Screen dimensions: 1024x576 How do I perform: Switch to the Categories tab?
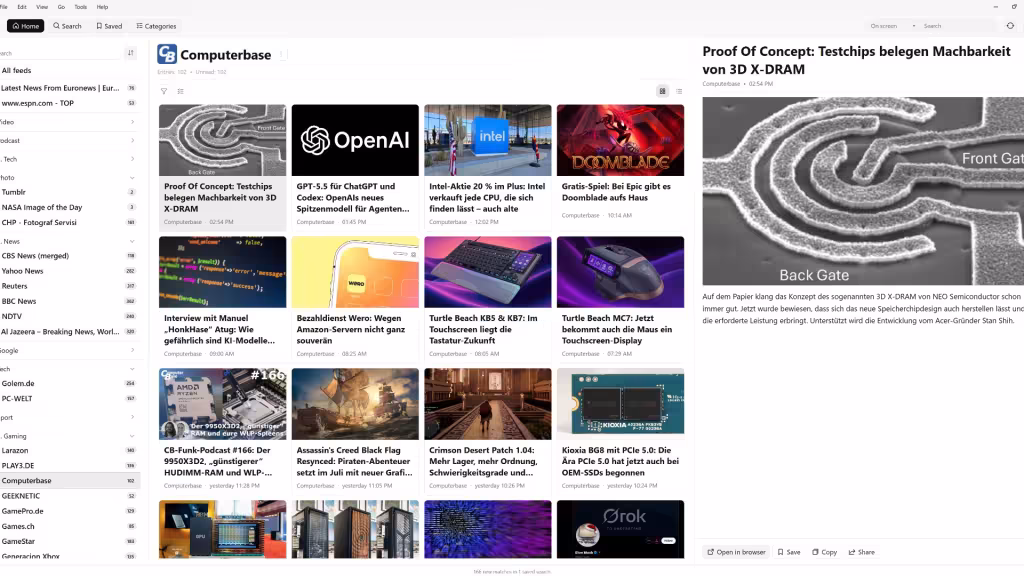pos(154,26)
